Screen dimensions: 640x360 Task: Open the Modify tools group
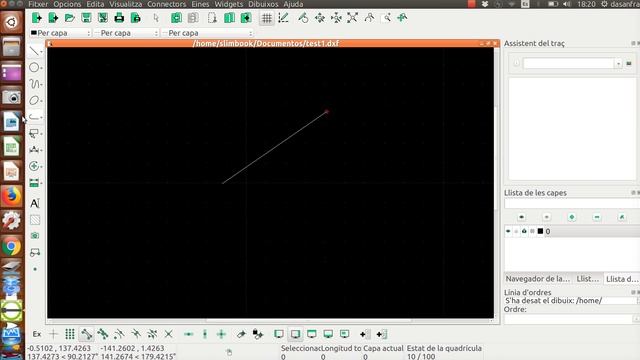35,166
